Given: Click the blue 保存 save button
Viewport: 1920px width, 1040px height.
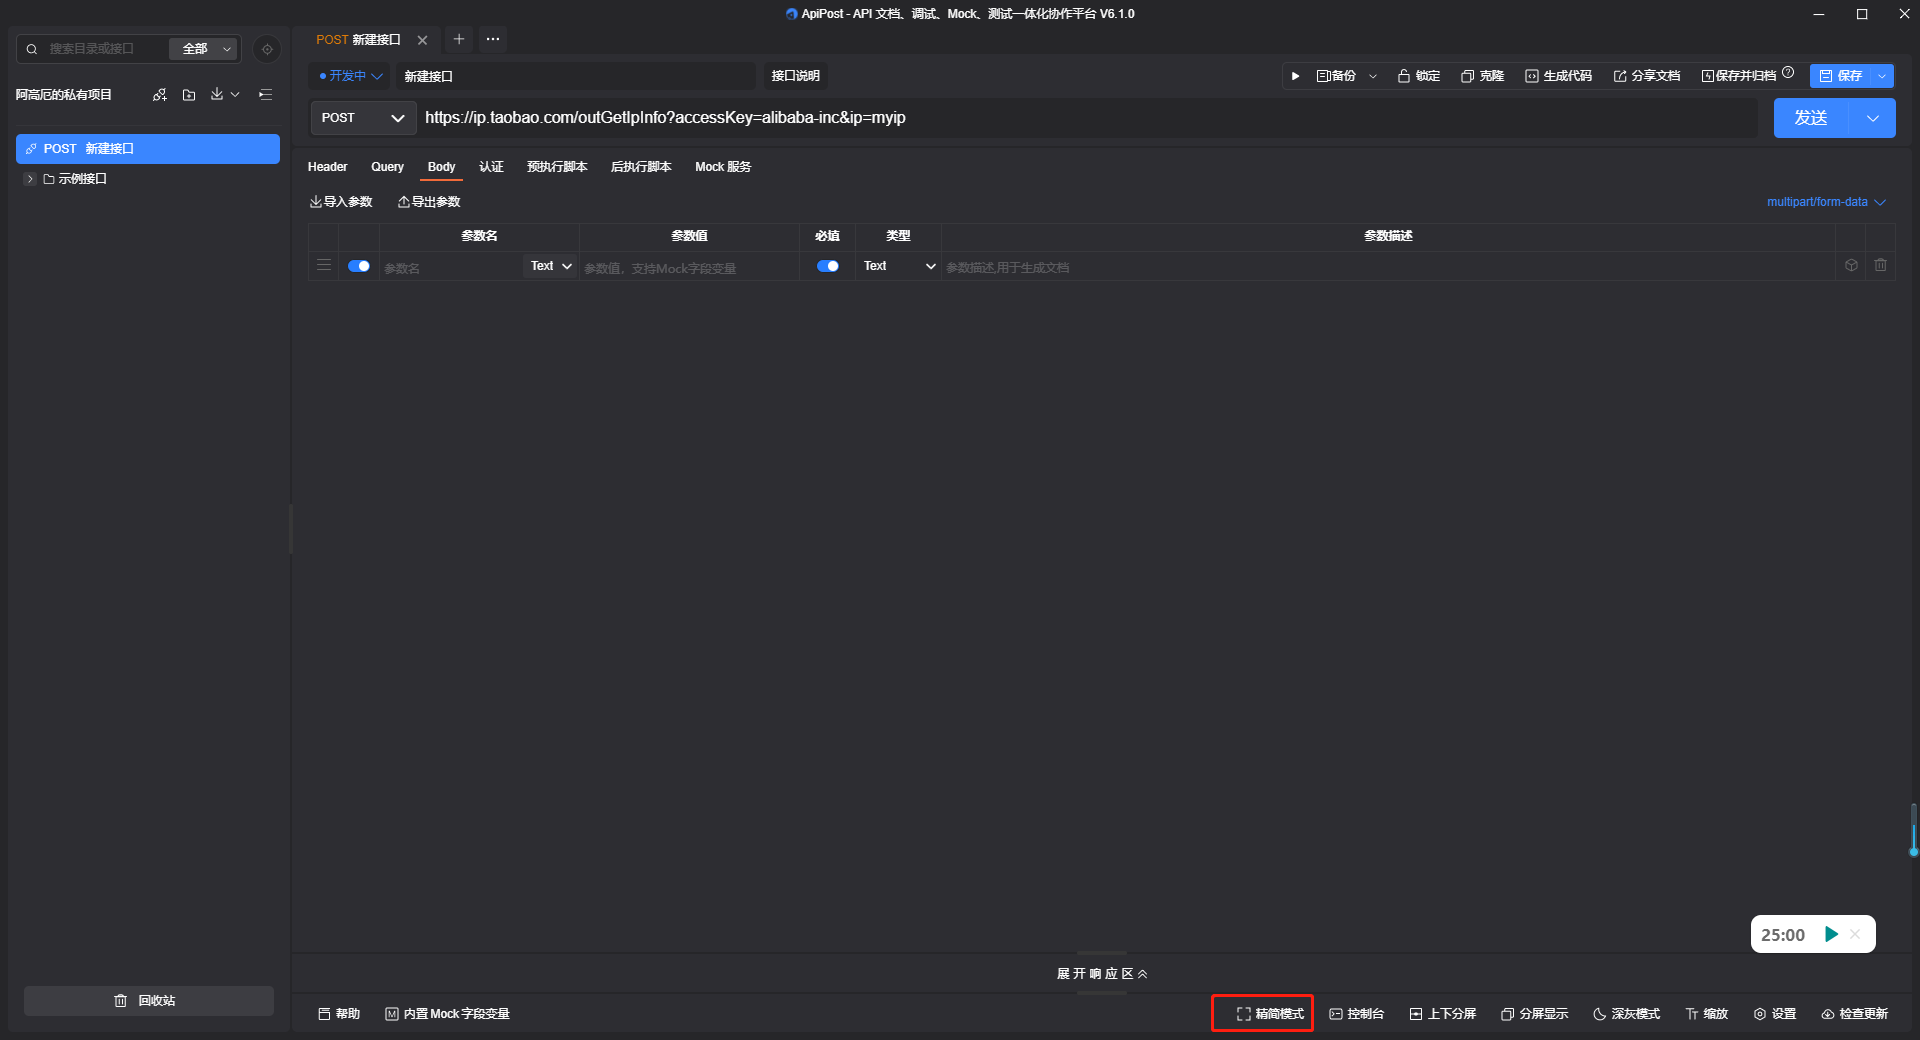Looking at the screenshot, I should click(x=1841, y=76).
